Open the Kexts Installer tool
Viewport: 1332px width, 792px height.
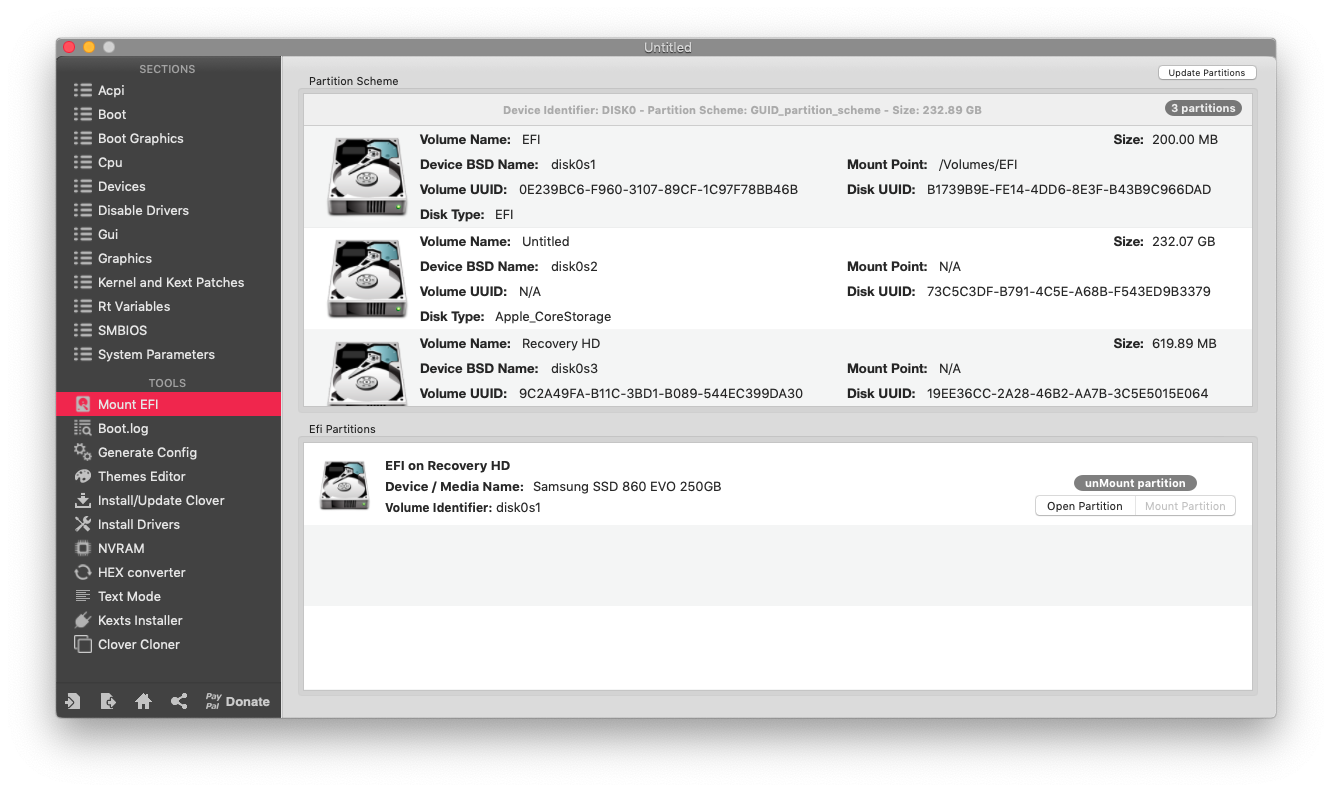[x=140, y=620]
